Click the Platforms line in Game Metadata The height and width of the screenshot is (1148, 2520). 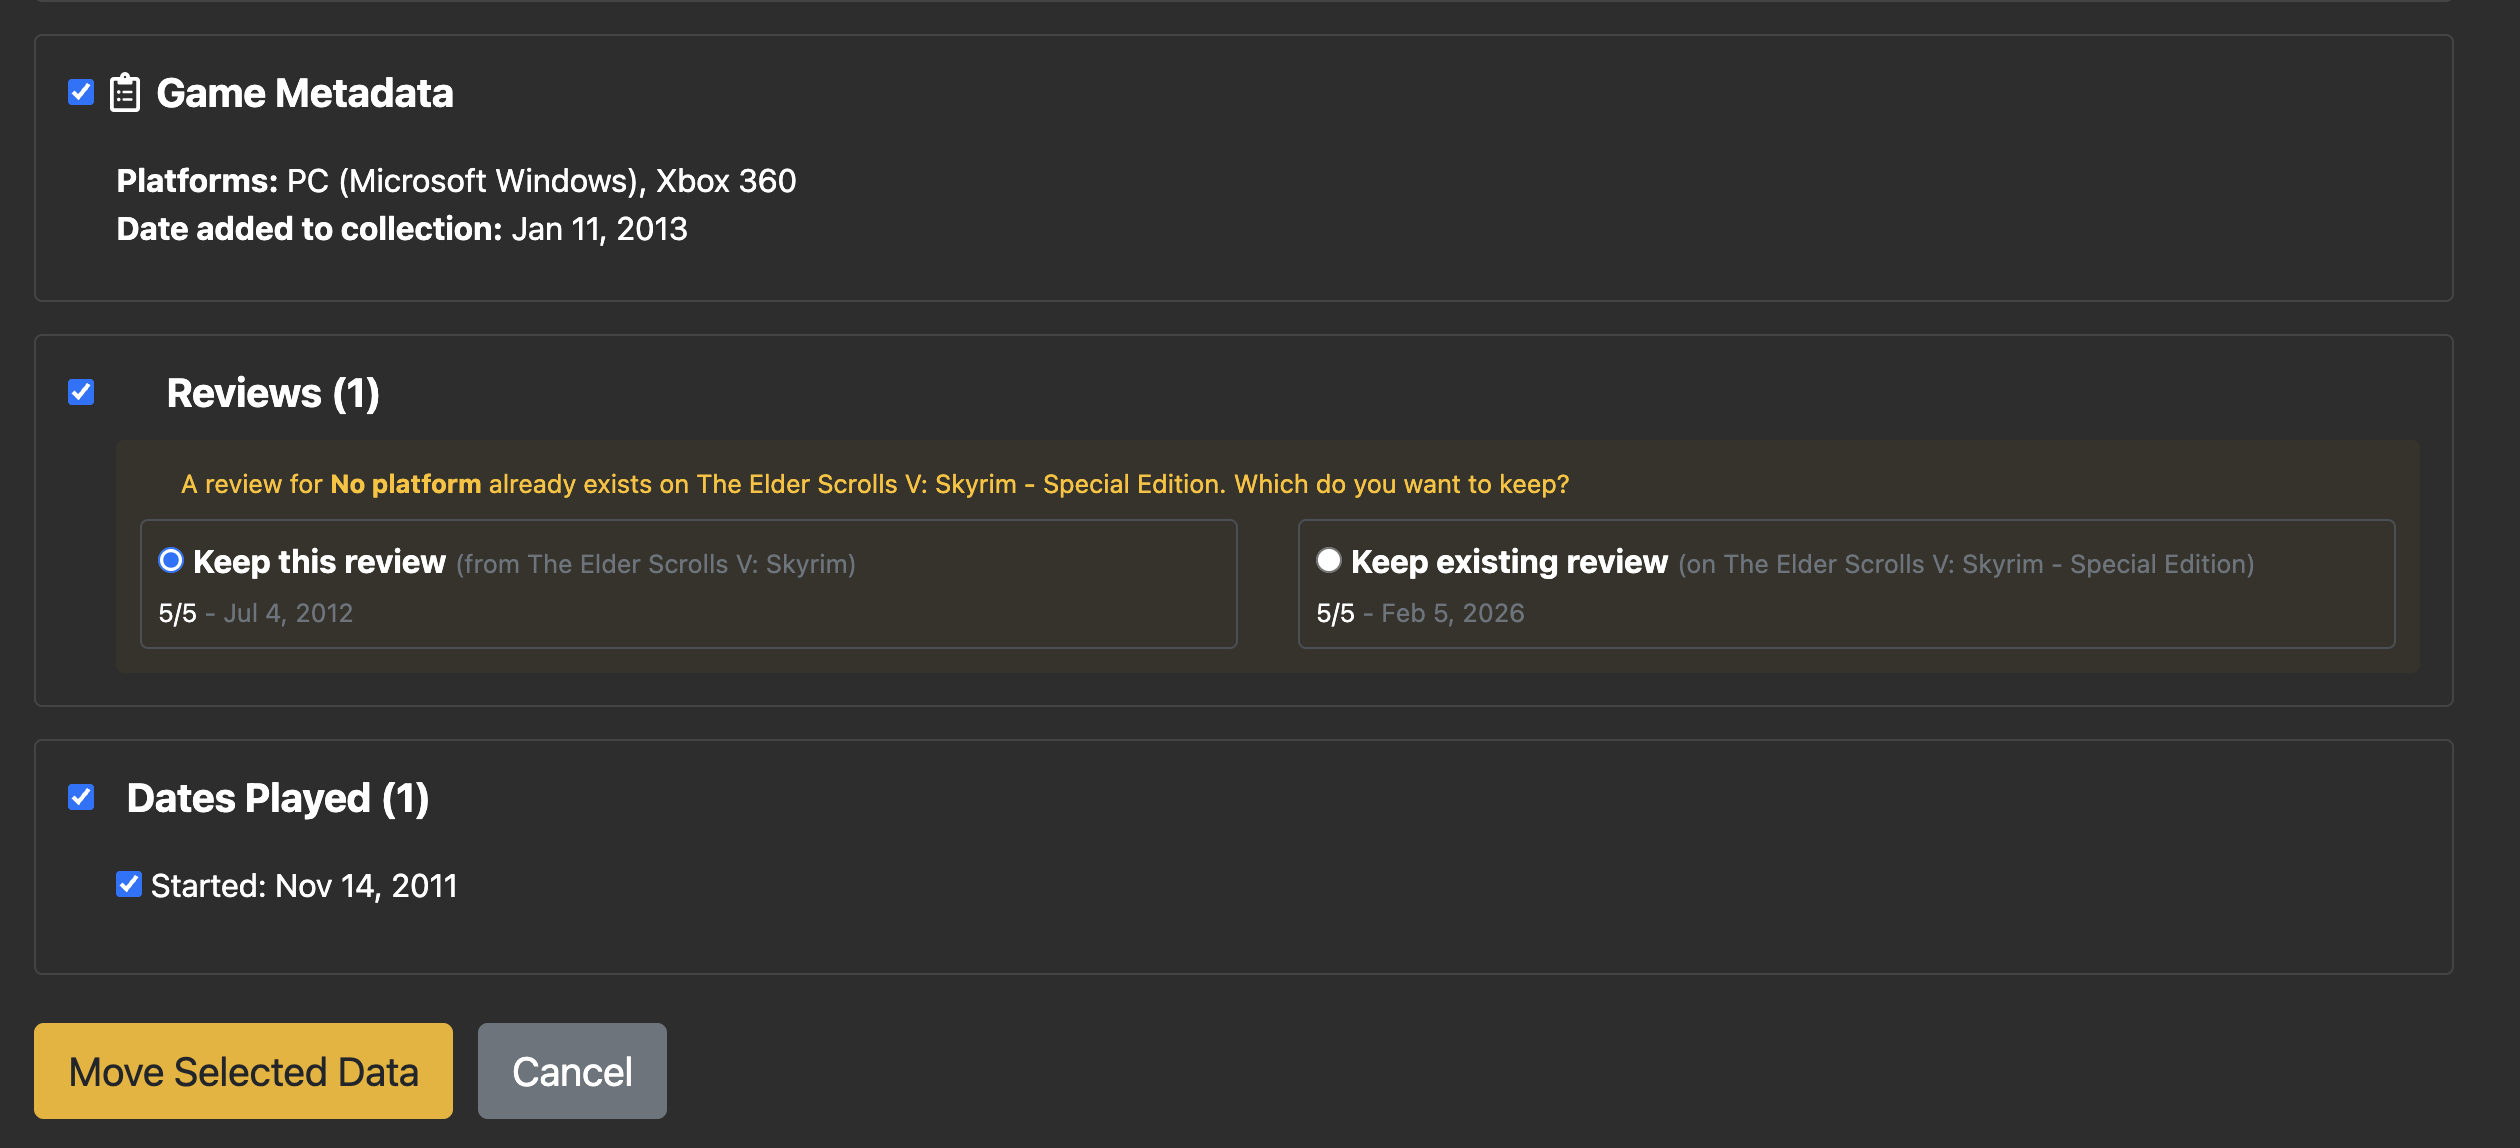pos(456,181)
